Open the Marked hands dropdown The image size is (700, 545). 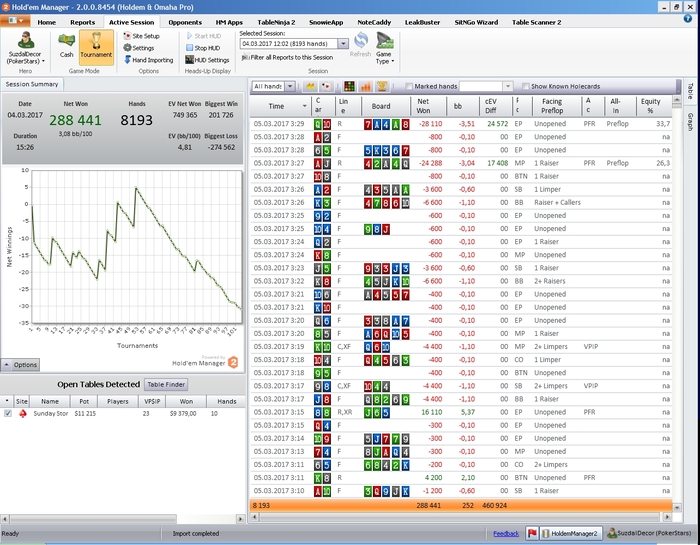(508, 86)
